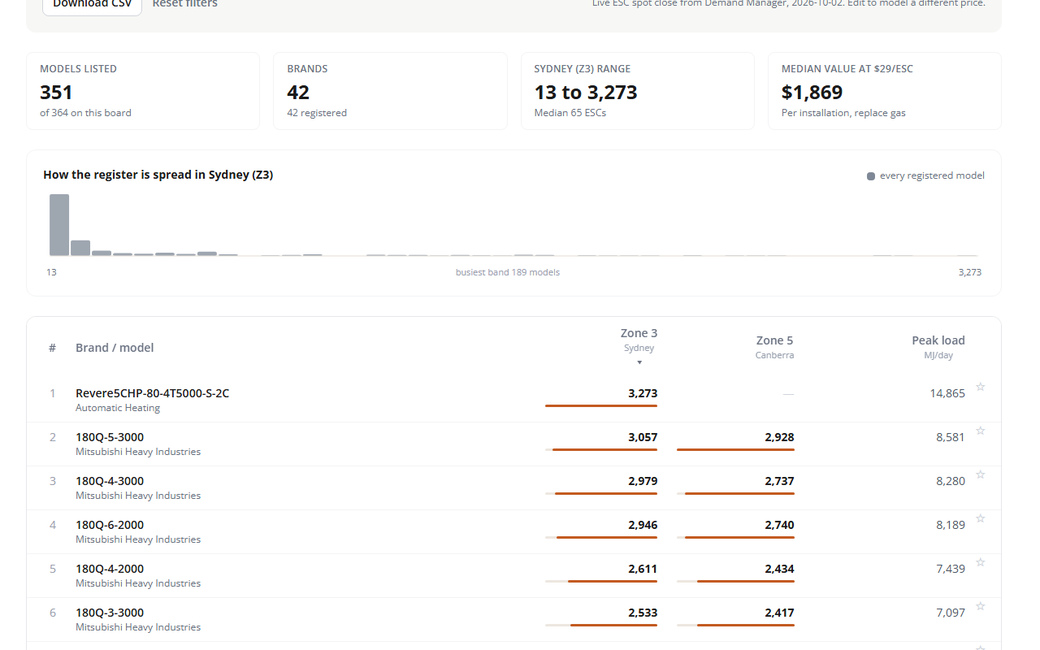The height and width of the screenshot is (650, 1040).
Task: Select the "13 to 3,273" Sydney range value
Action: [586, 92]
